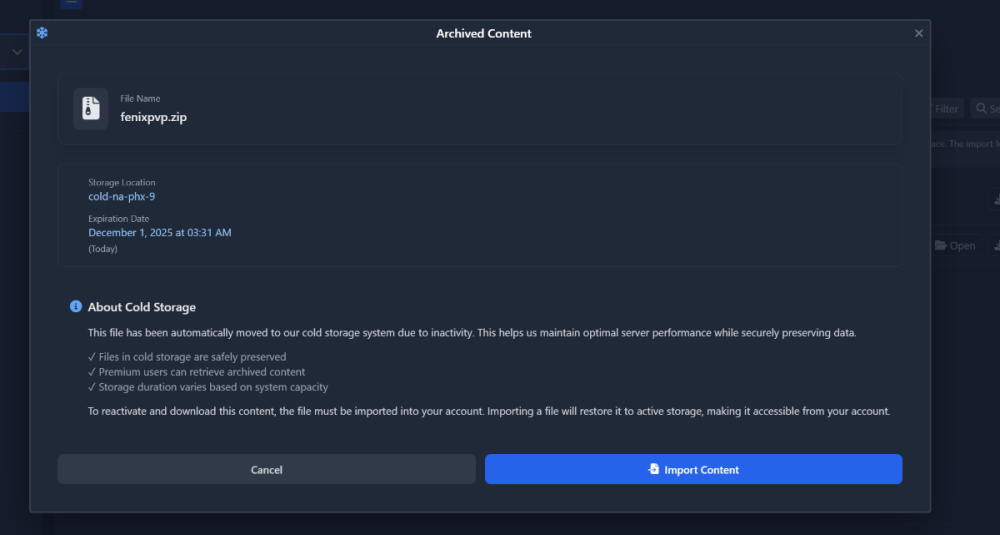Click the cold-na-phx-9 storage location
This screenshot has width=1000, height=535.
pyautogui.click(x=121, y=197)
